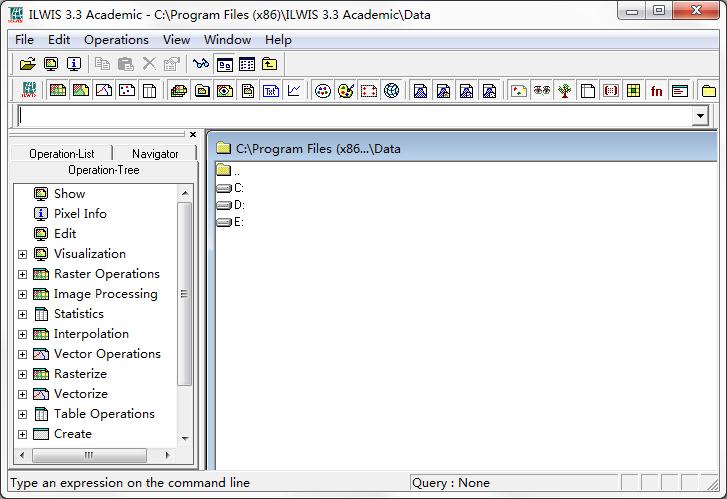Select Pixel Info in the Operation-Tree
Image resolution: width=727 pixels, height=499 pixels.
[x=80, y=214]
